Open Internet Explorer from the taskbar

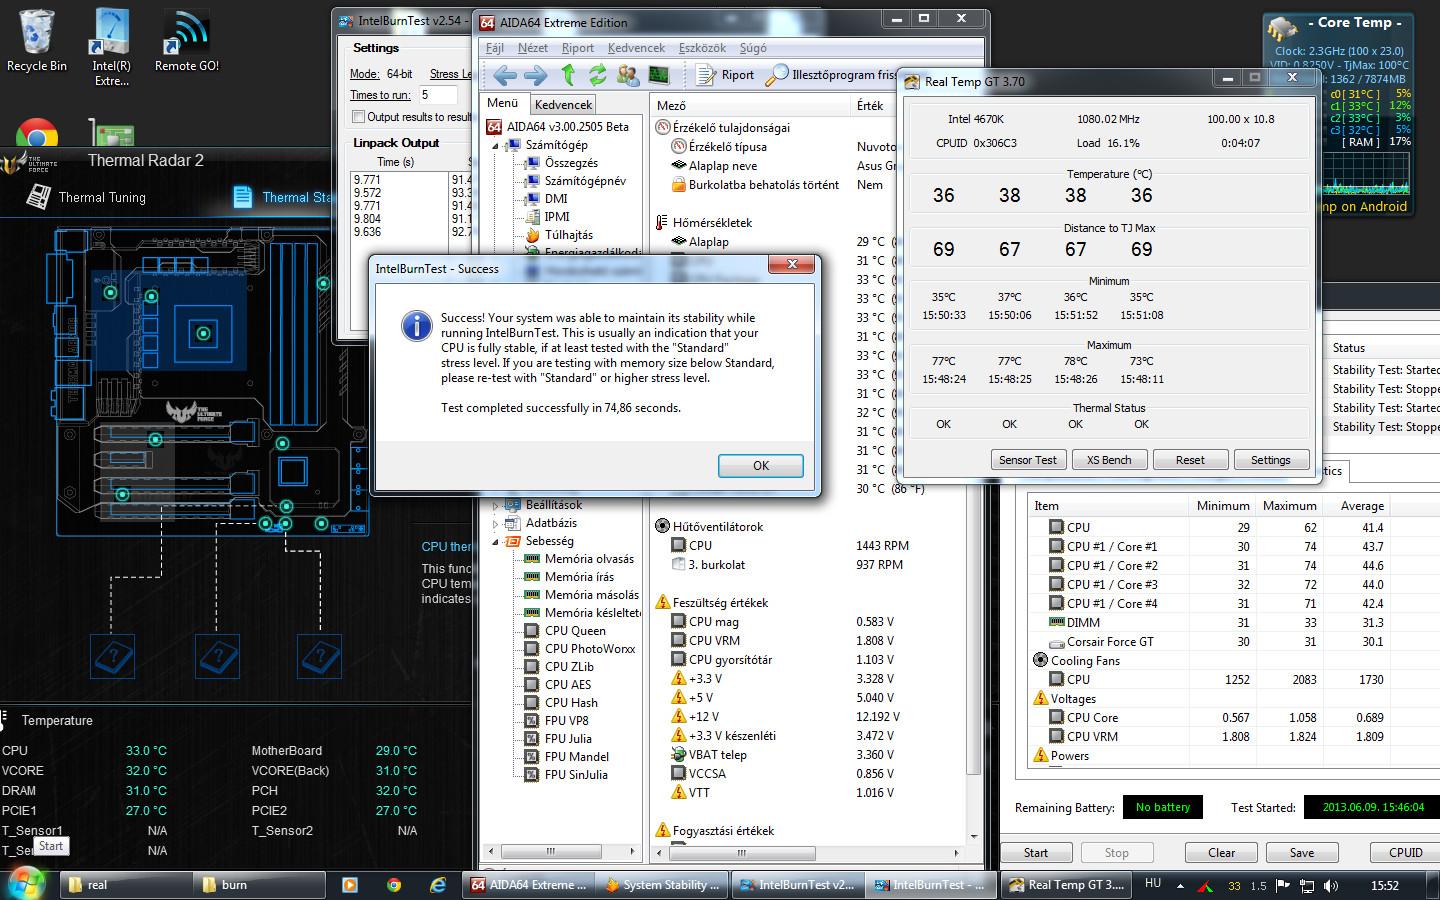point(438,885)
